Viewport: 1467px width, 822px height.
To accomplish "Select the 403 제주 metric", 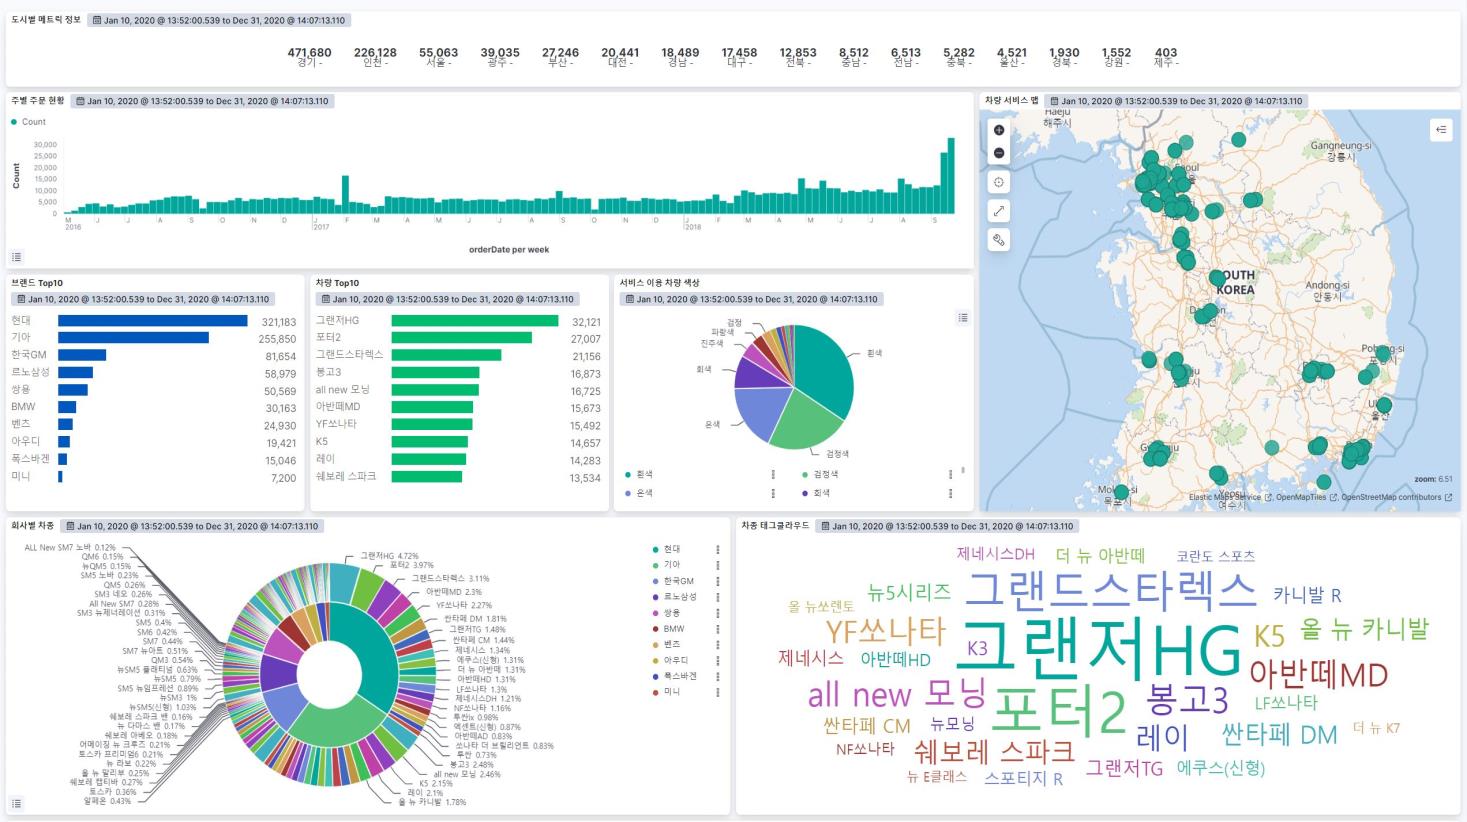I will point(1165,57).
